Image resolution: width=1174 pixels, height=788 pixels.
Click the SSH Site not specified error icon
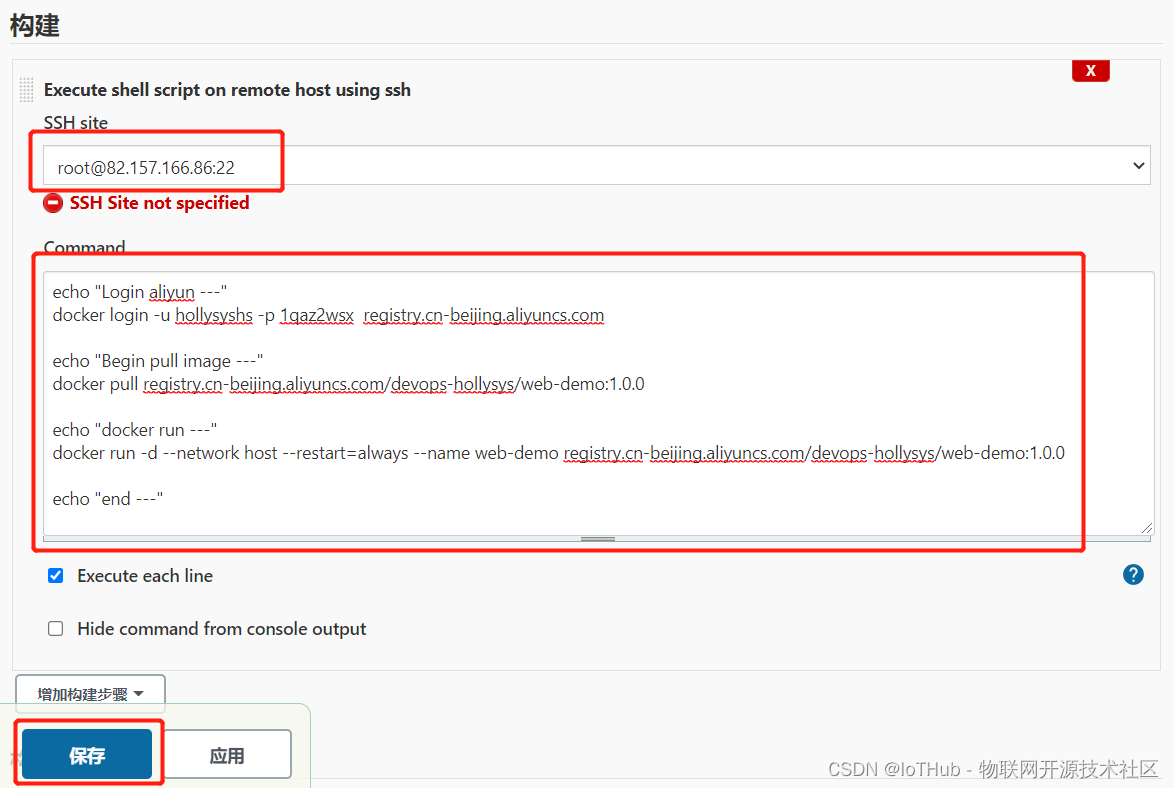pyautogui.click(x=52, y=203)
